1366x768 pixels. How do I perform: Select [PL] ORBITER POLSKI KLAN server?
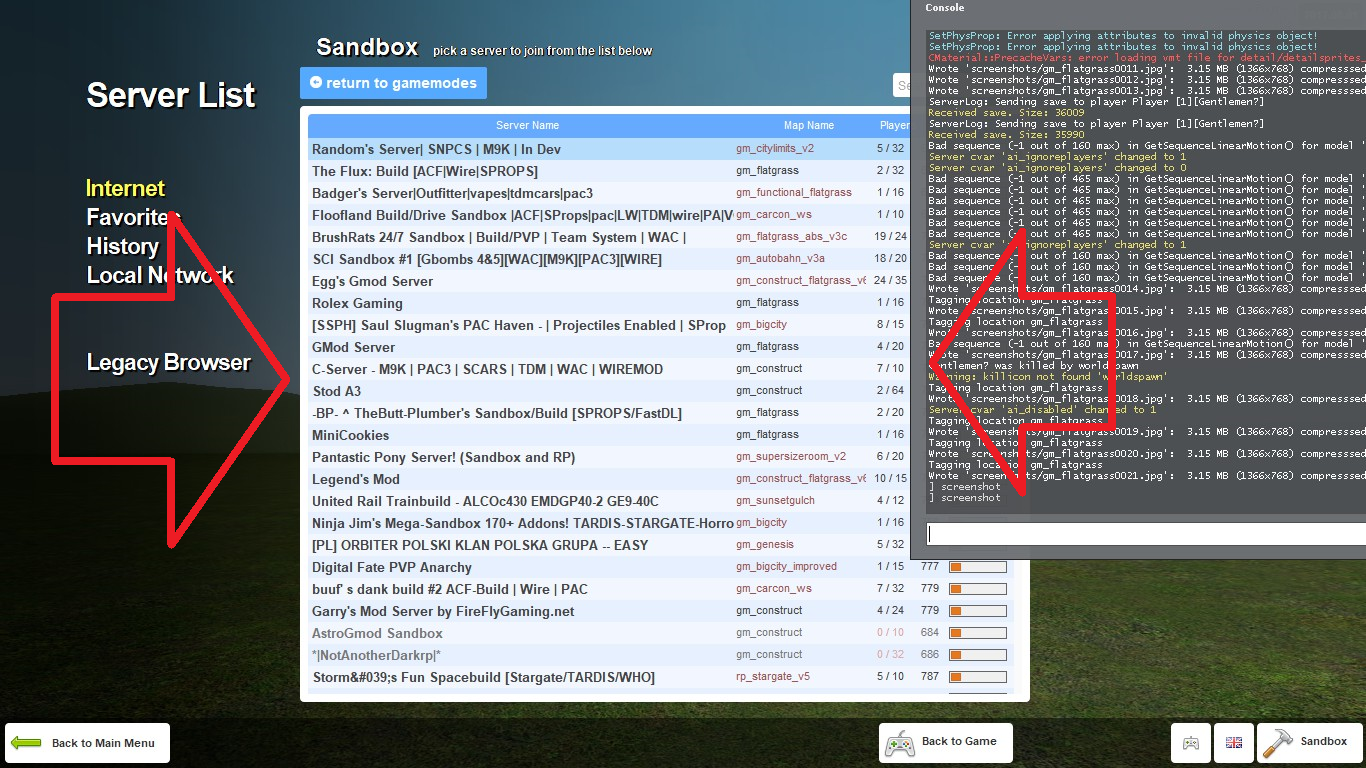click(609, 545)
